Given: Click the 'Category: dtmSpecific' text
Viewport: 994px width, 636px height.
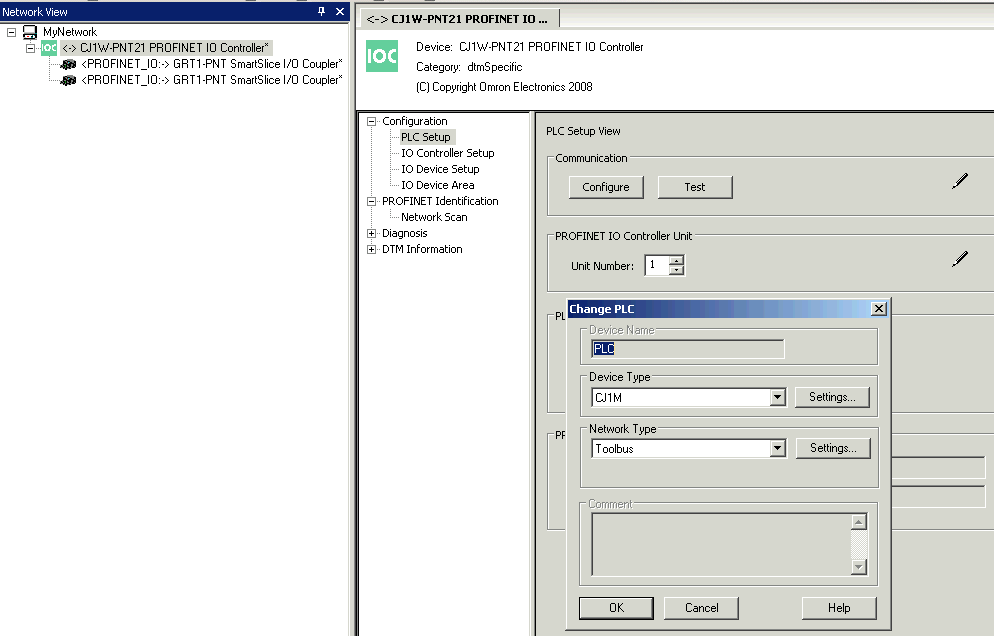Looking at the screenshot, I should point(469,67).
